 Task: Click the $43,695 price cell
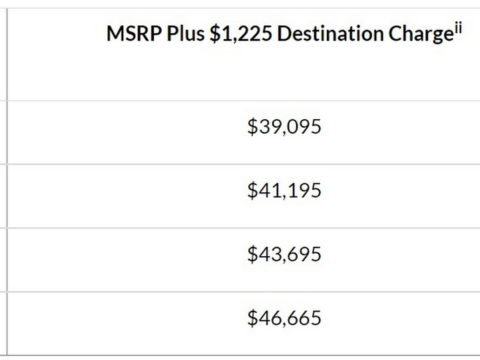point(244,260)
